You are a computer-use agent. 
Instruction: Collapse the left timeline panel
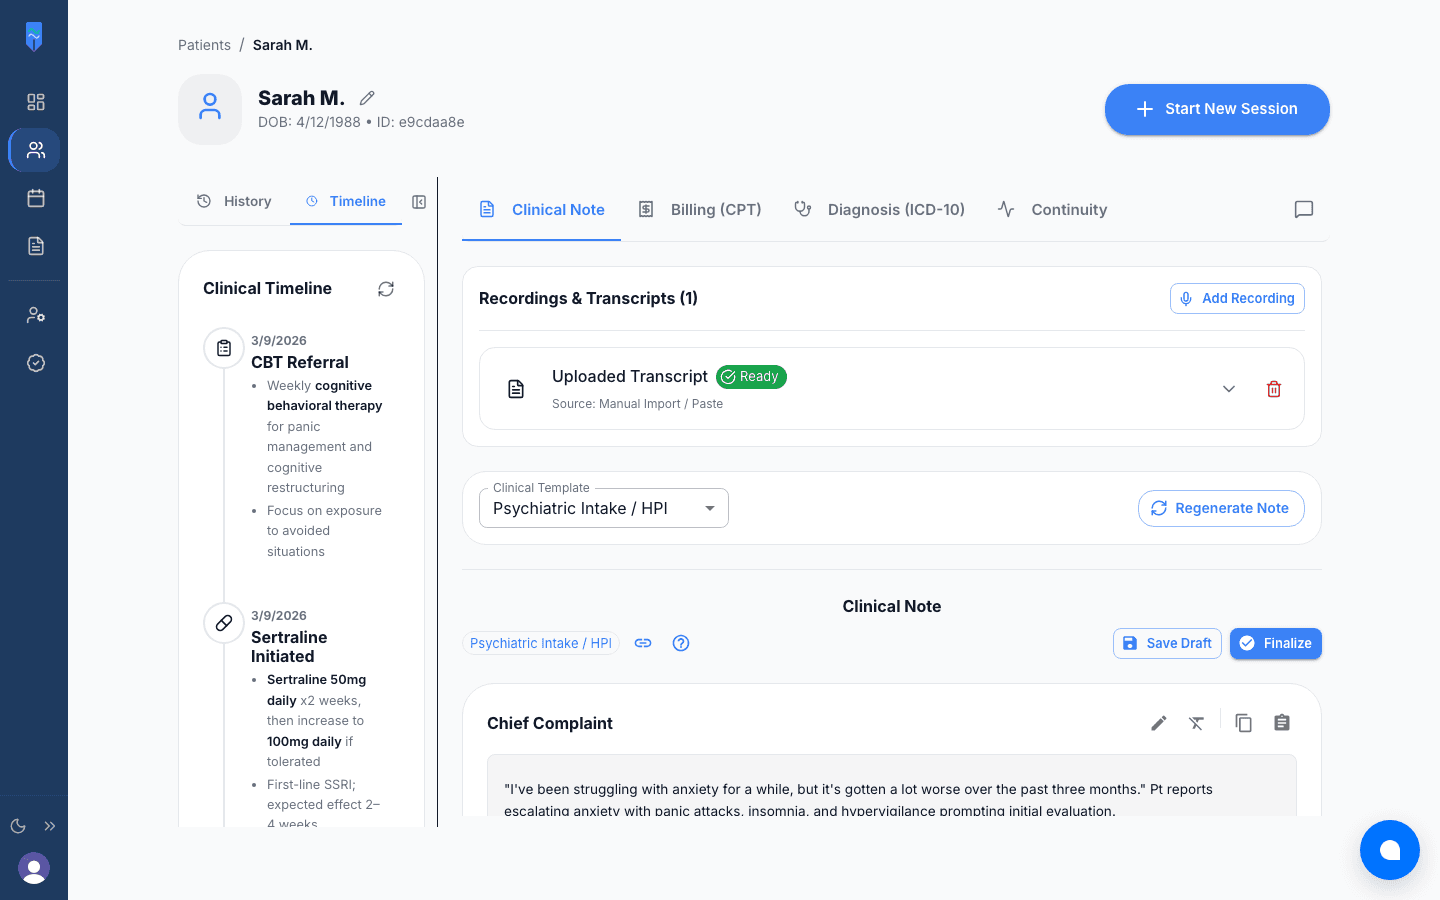coord(419,202)
